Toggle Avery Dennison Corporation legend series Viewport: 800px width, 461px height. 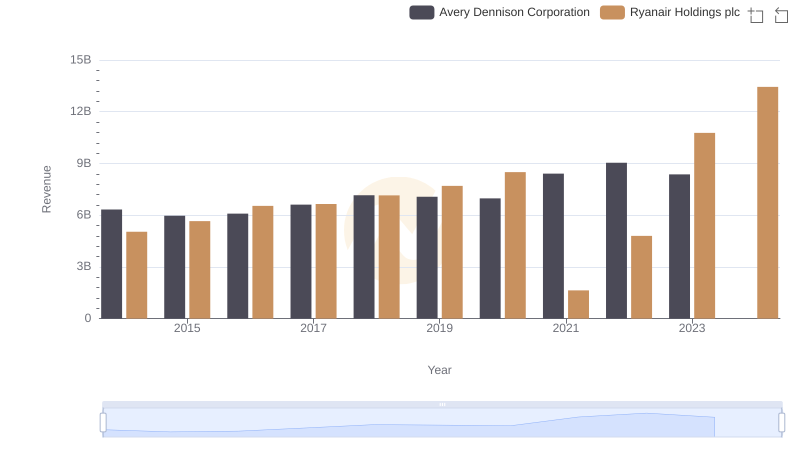pyautogui.click(x=499, y=12)
